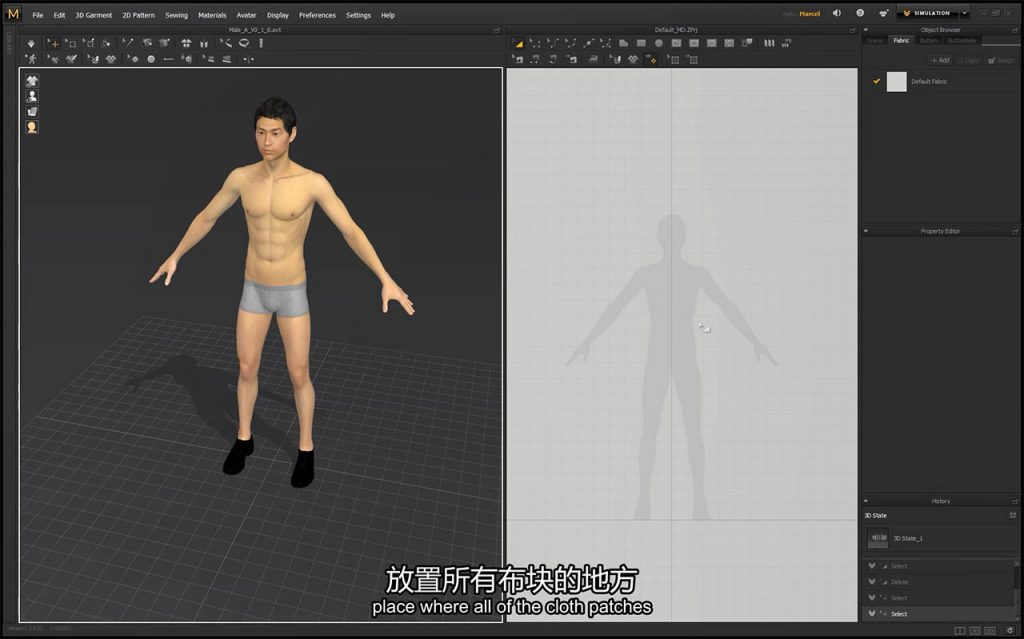Viewport: 1024px width, 639px height.
Task: Click the horizontal line icon in 3D toolbar
Action: click(168, 59)
